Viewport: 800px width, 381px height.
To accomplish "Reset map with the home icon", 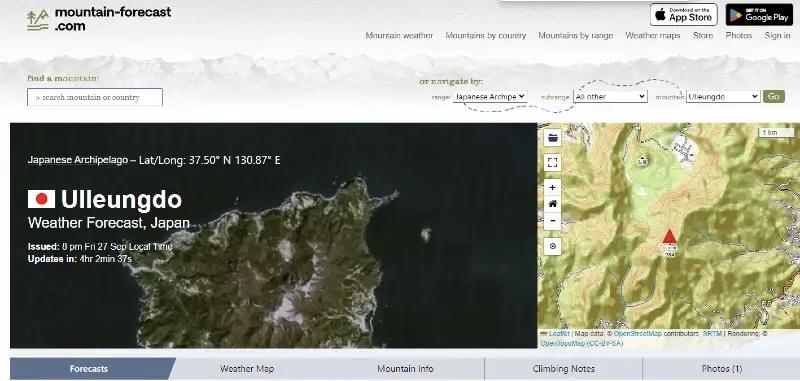I will 553,204.
